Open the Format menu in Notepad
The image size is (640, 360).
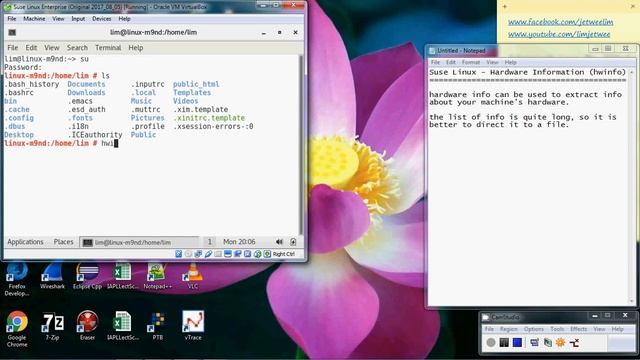pos(471,62)
